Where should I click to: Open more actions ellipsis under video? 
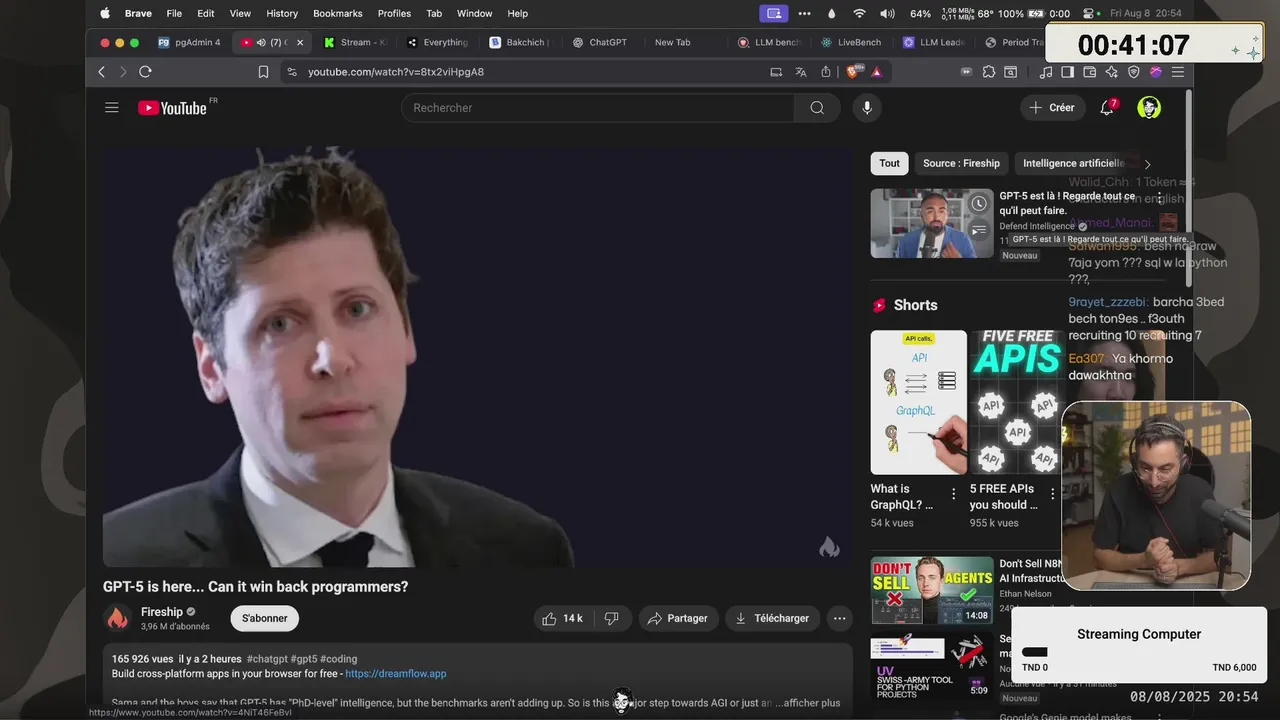pyautogui.click(x=839, y=619)
